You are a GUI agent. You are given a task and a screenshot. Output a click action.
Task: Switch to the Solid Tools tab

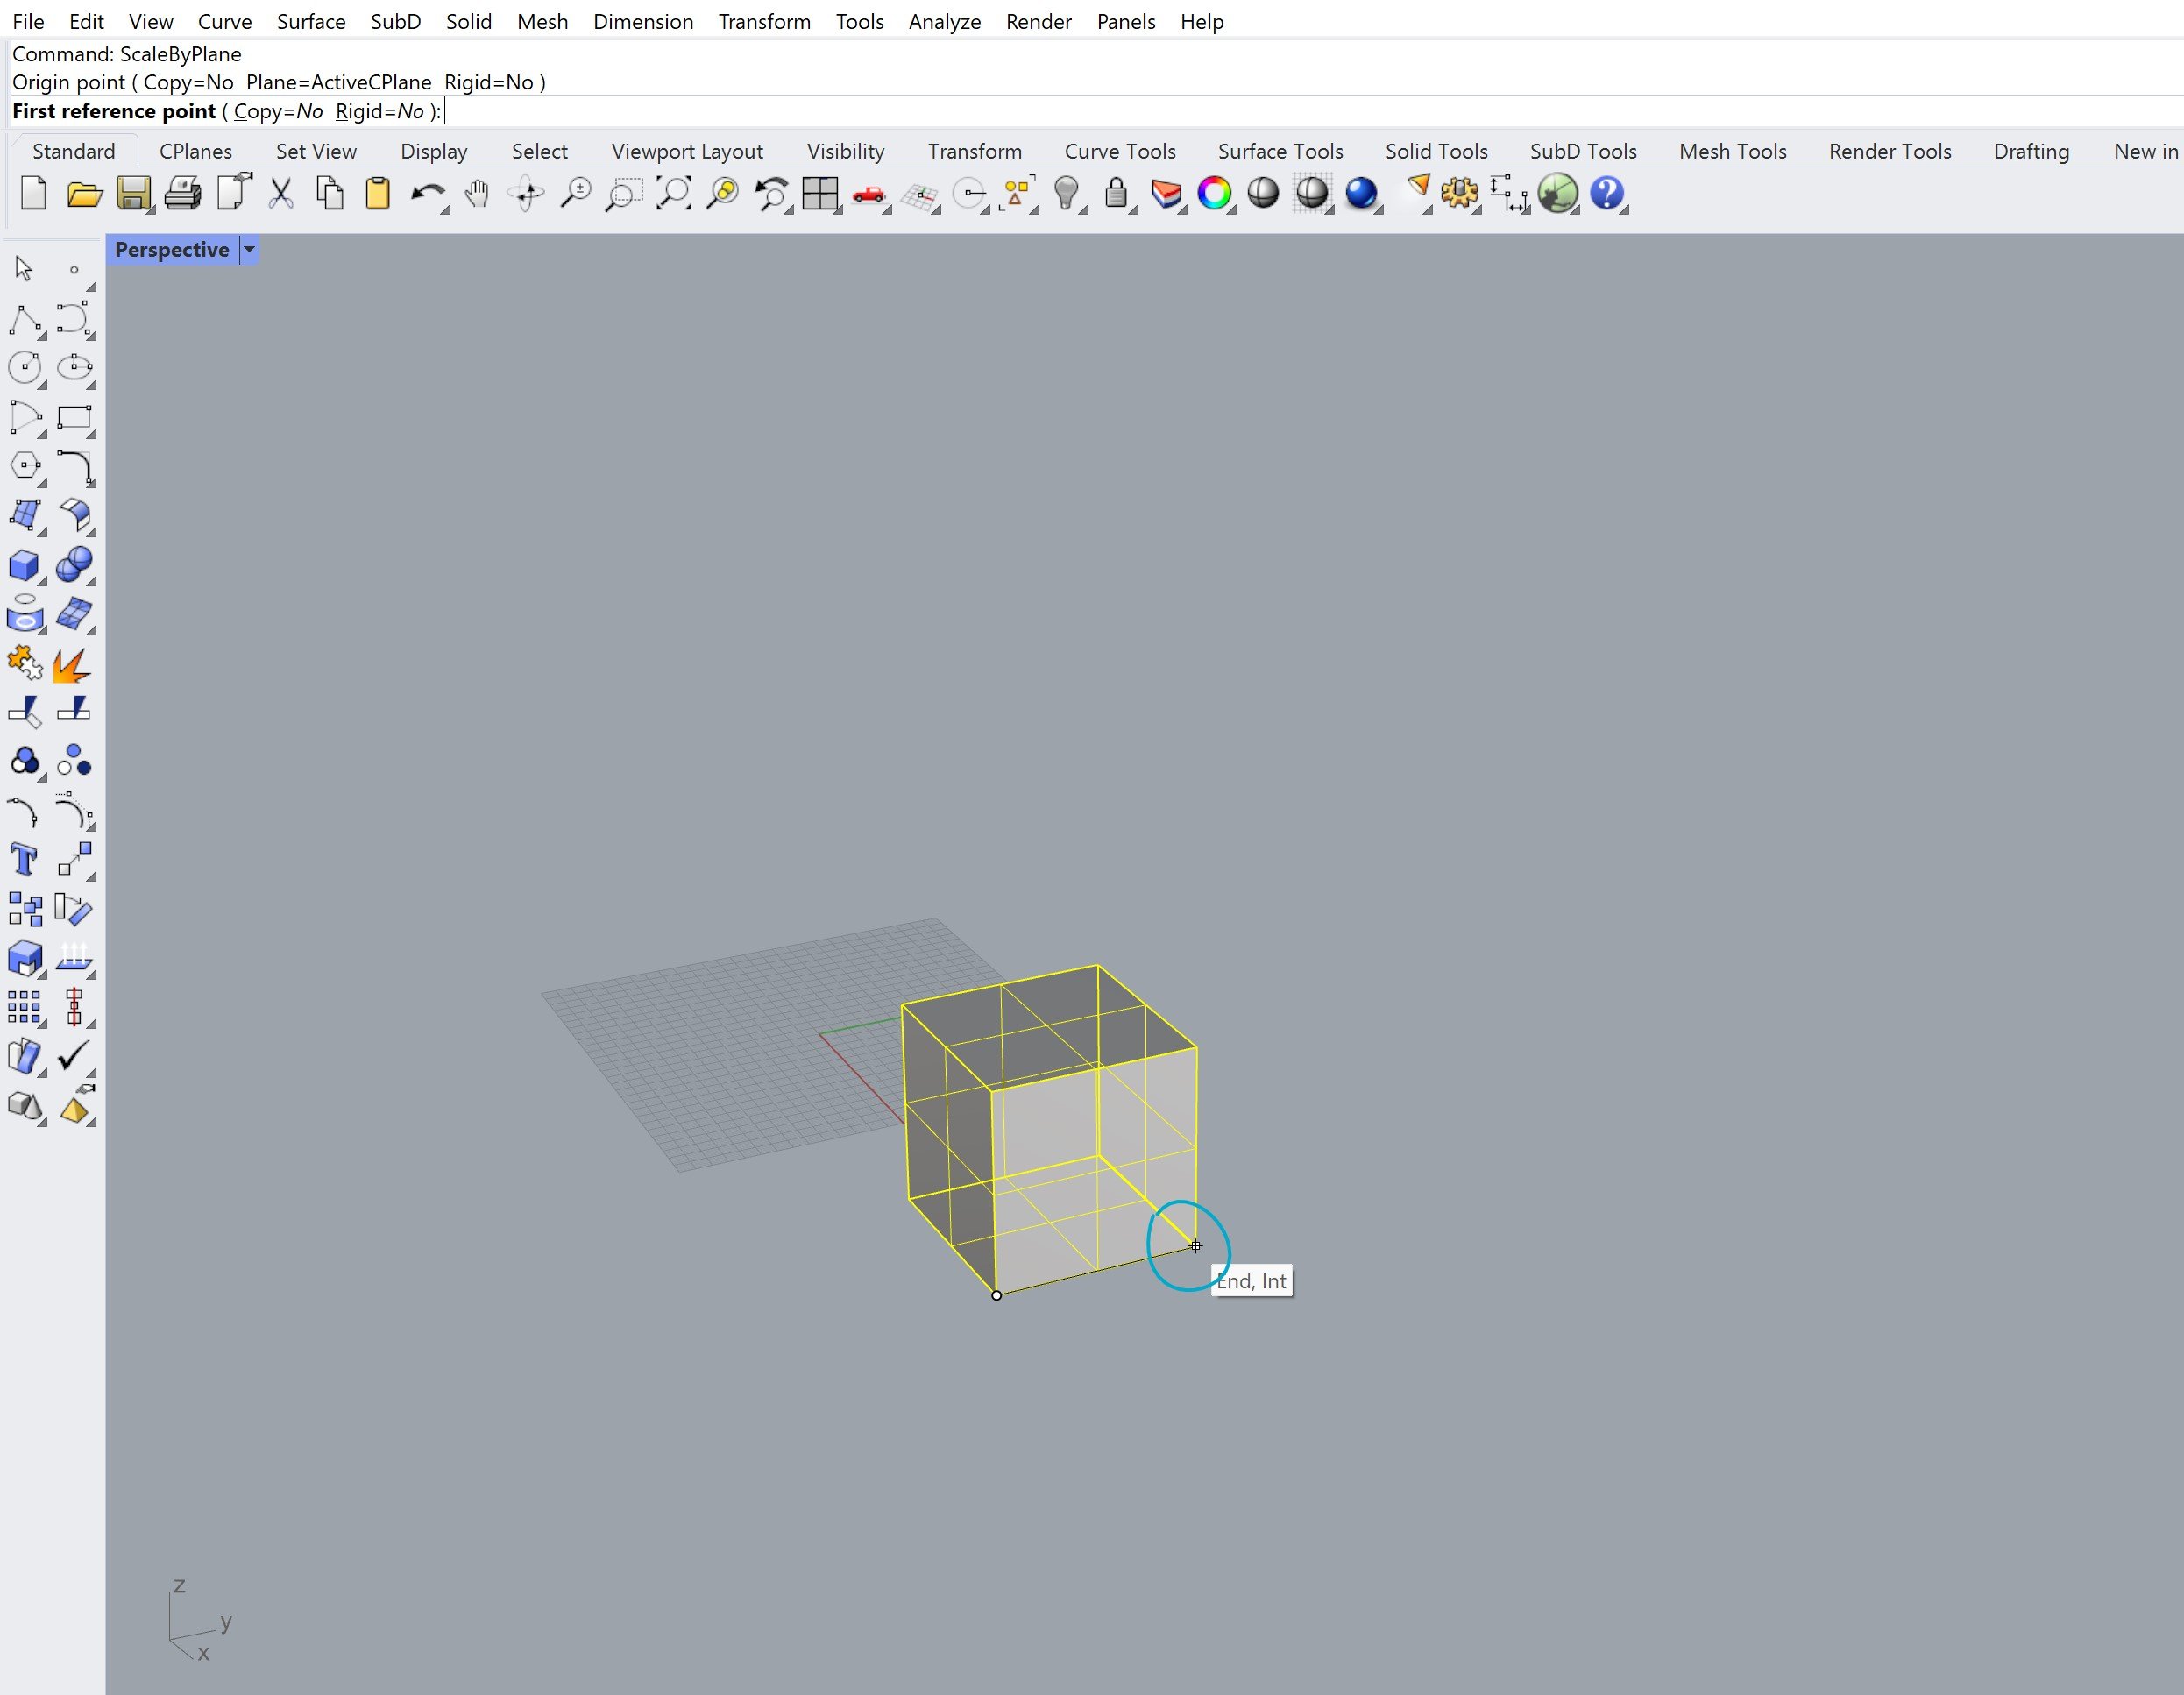tap(1435, 151)
